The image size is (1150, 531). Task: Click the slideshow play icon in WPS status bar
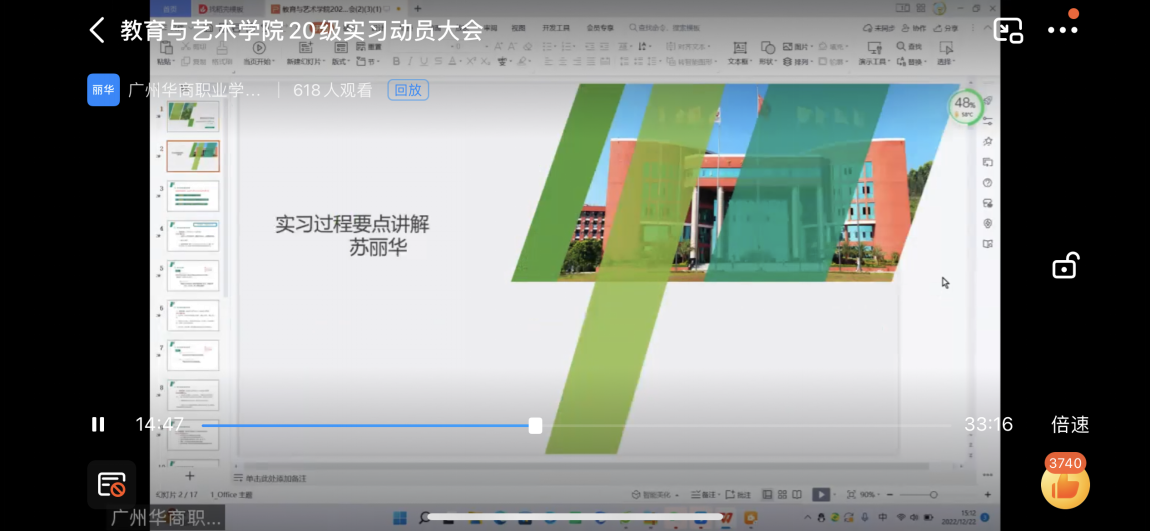tap(820, 494)
